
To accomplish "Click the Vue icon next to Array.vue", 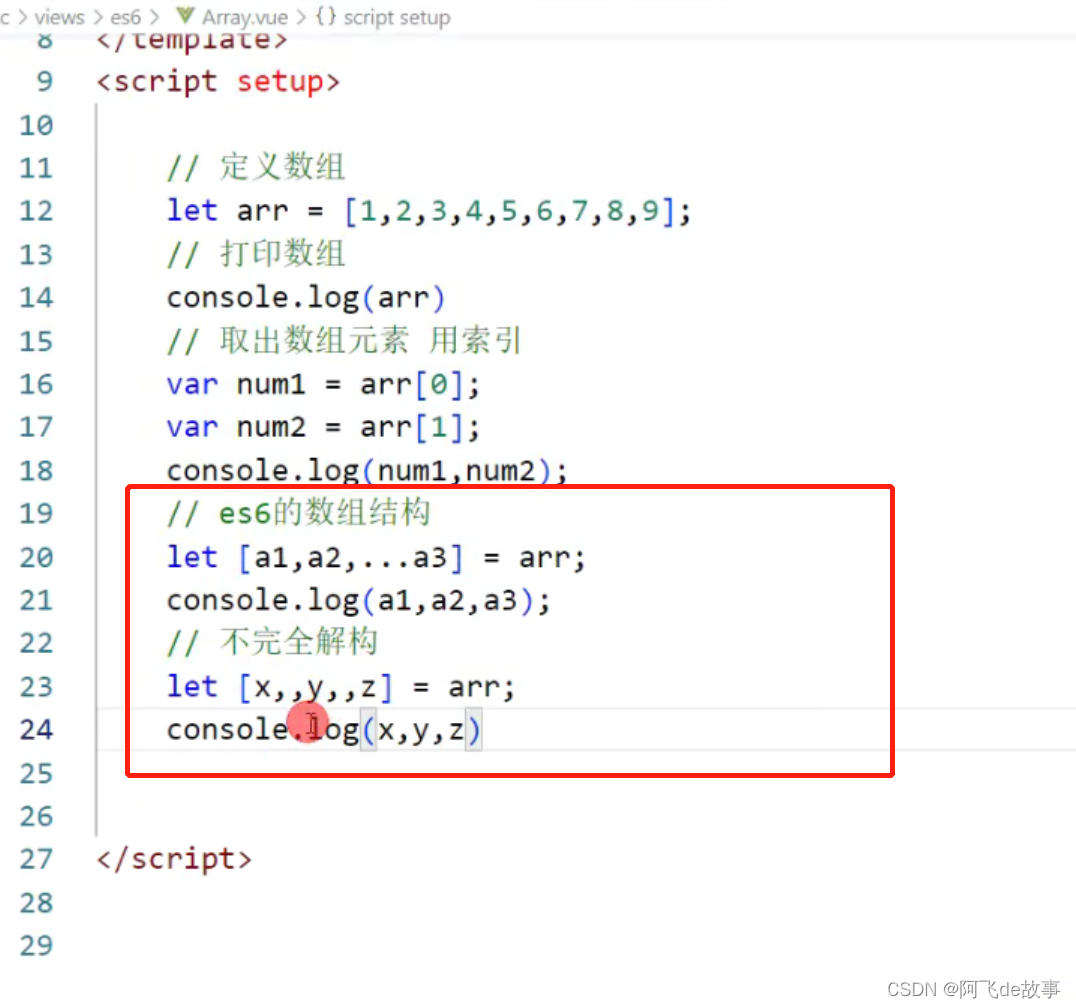I will point(185,15).
